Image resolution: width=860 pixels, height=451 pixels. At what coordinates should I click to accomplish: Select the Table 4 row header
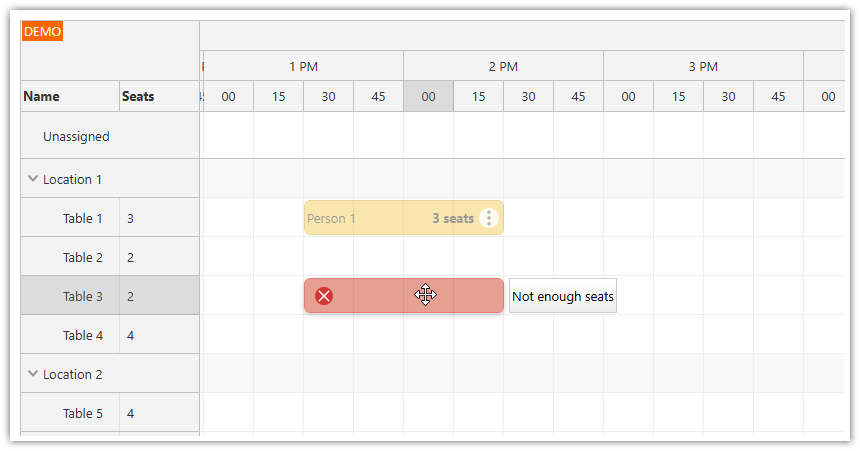82,335
